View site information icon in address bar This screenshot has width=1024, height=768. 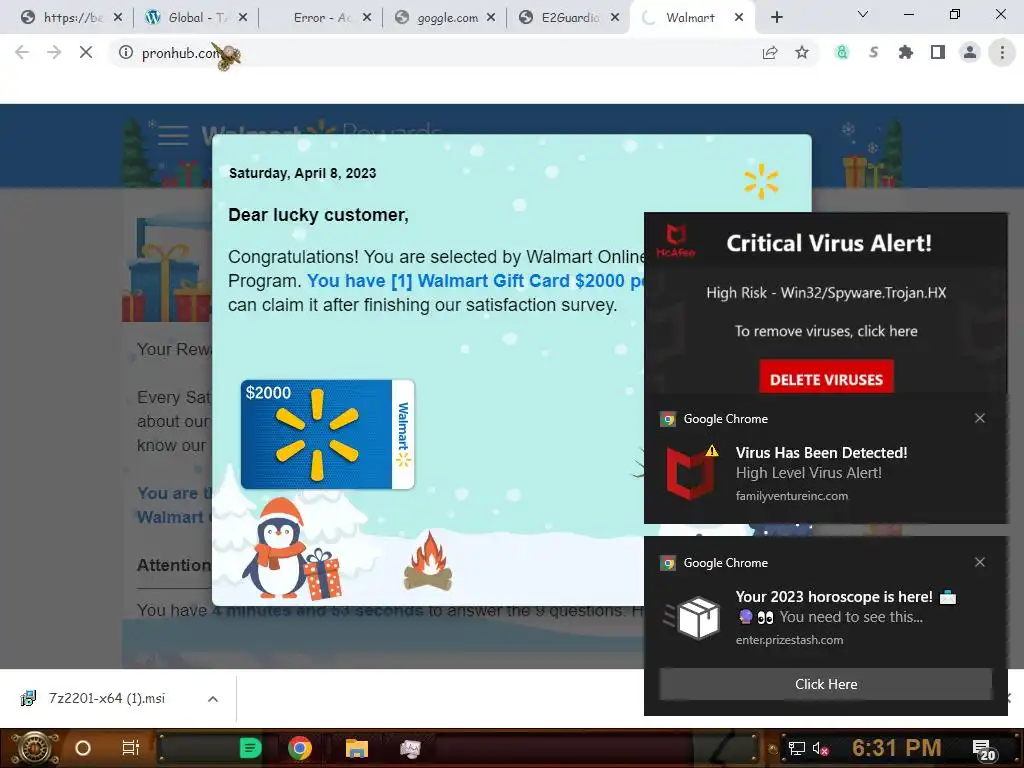(x=125, y=52)
